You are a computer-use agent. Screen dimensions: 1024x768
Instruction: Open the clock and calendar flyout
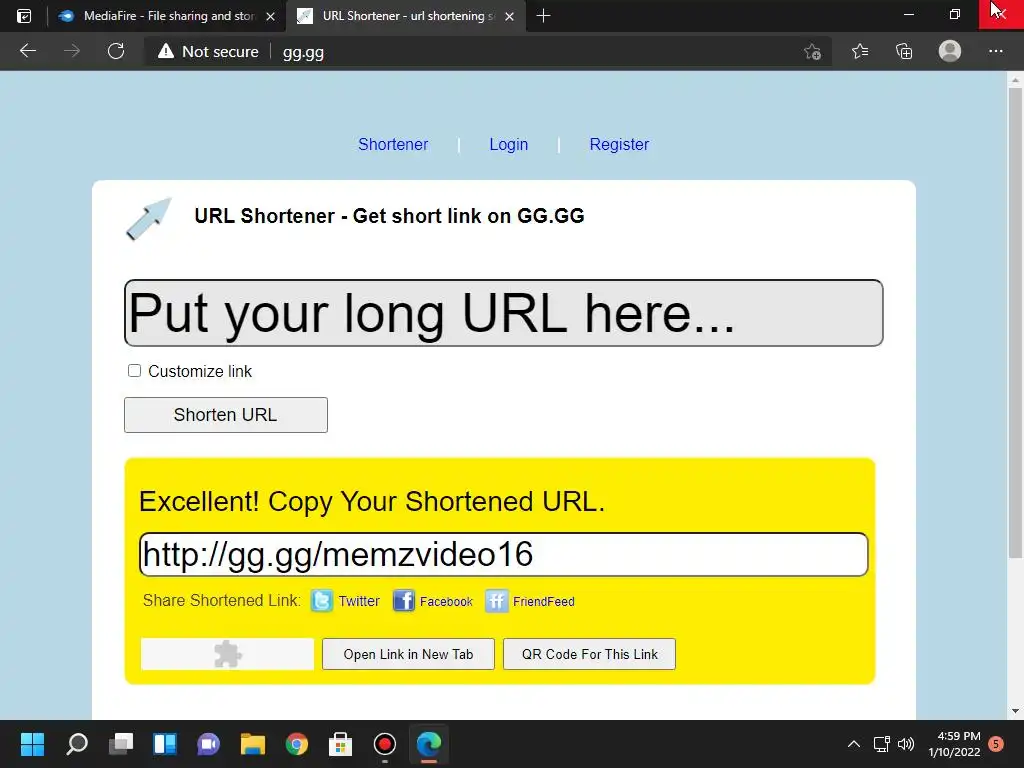954,744
